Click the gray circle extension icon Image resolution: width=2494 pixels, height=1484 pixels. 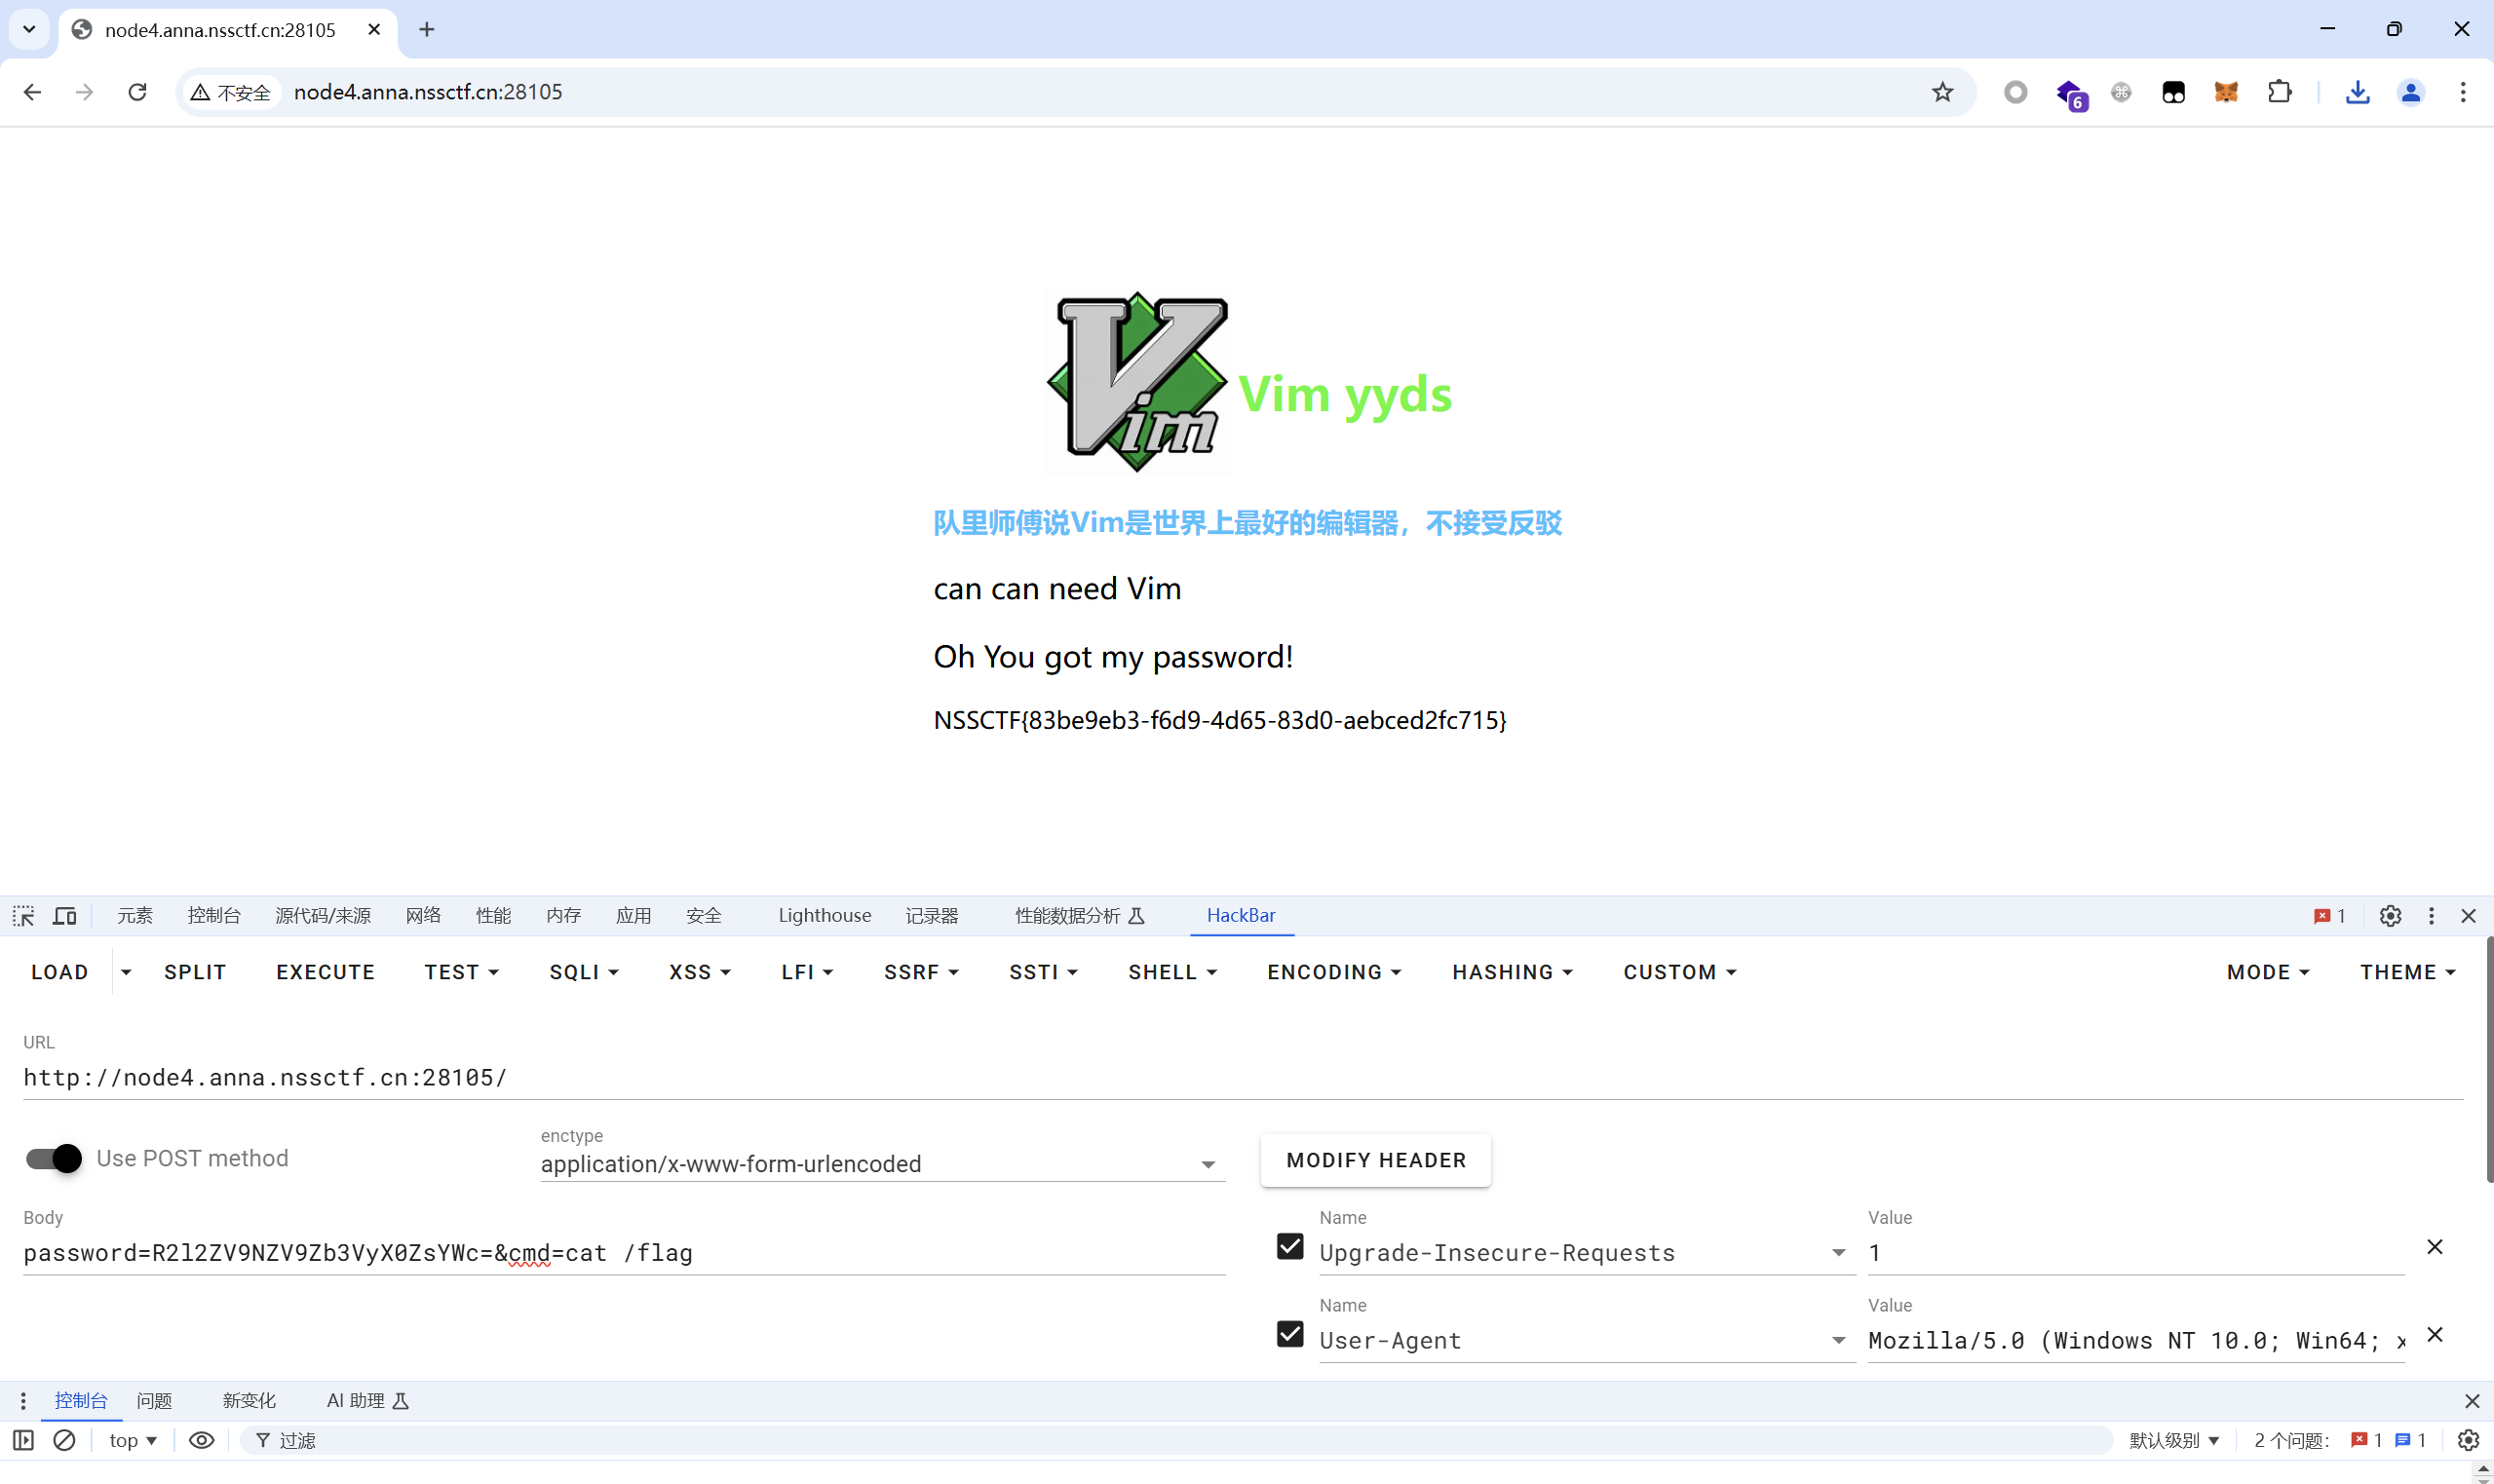point(2016,92)
